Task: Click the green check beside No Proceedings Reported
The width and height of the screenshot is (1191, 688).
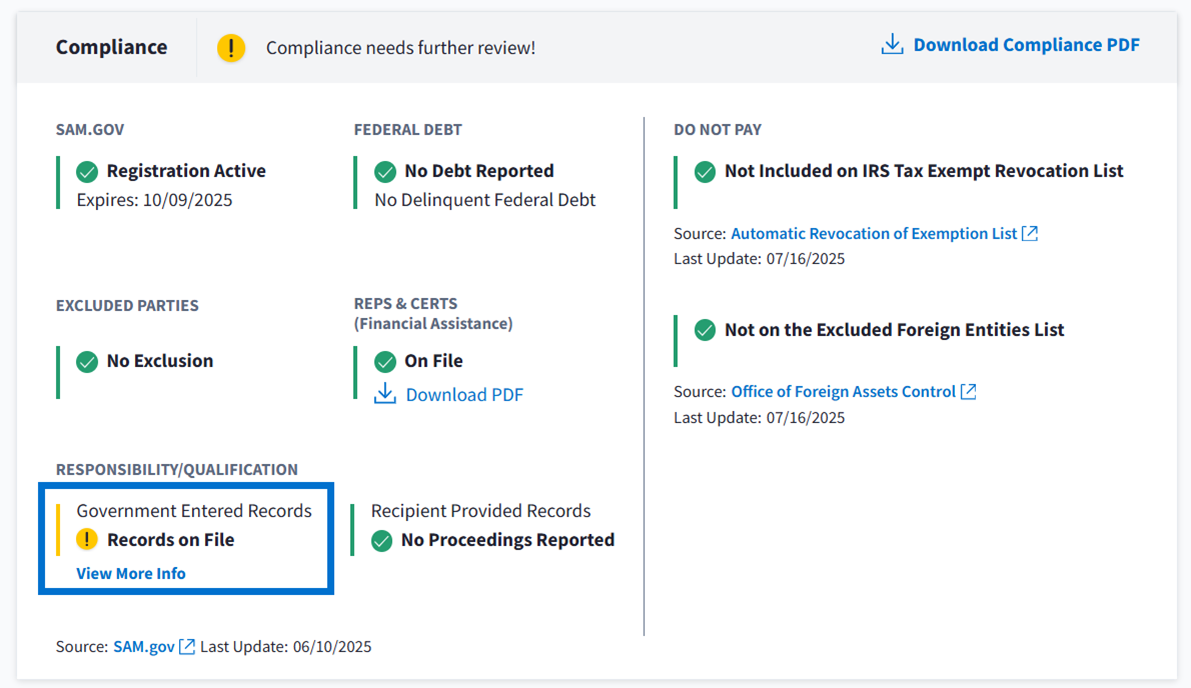Action: click(381, 541)
